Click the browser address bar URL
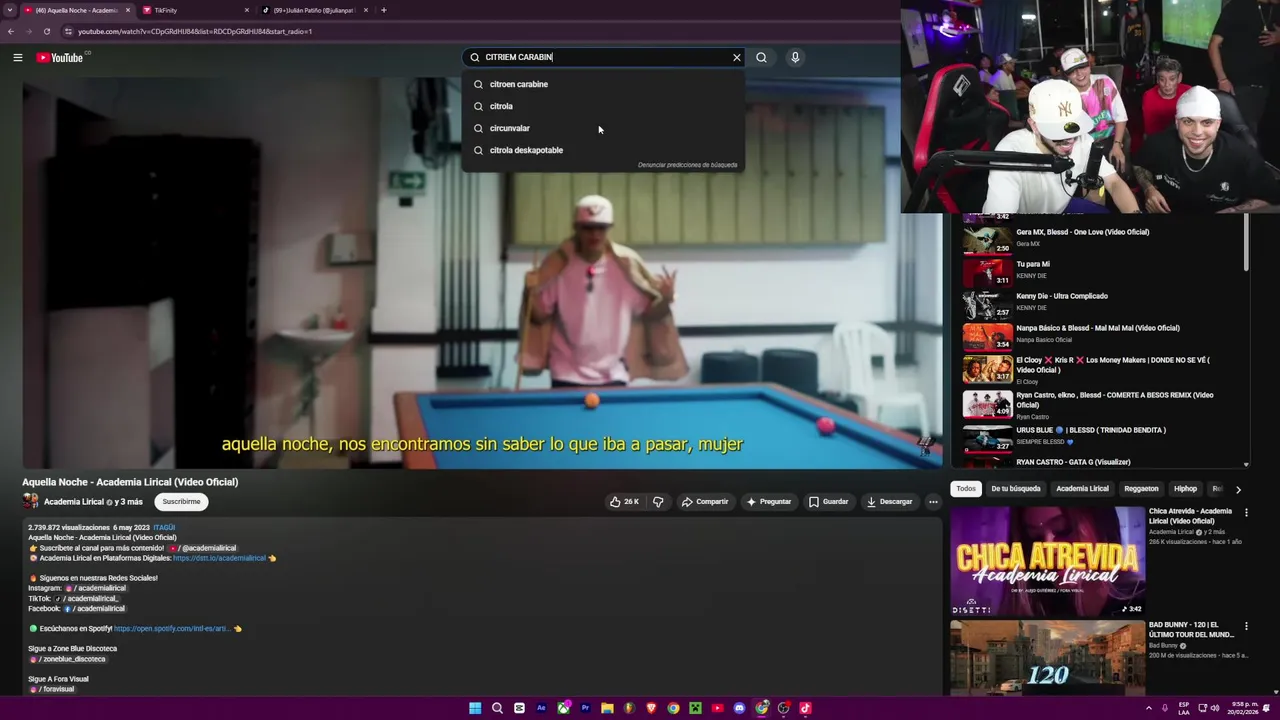The width and height of the screenshot is (1280, 720). click(195, 31)
